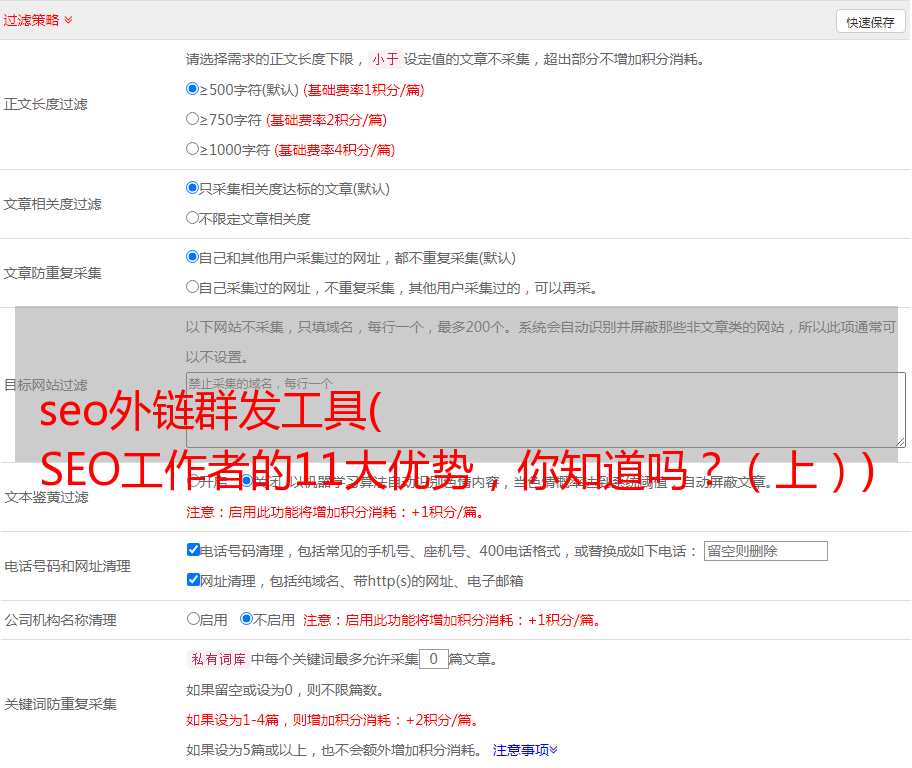This screenshot has width=912, height=768.
Task: Click the red (基础费率2积分/篇) note
Action: click(x=327, y=120)
